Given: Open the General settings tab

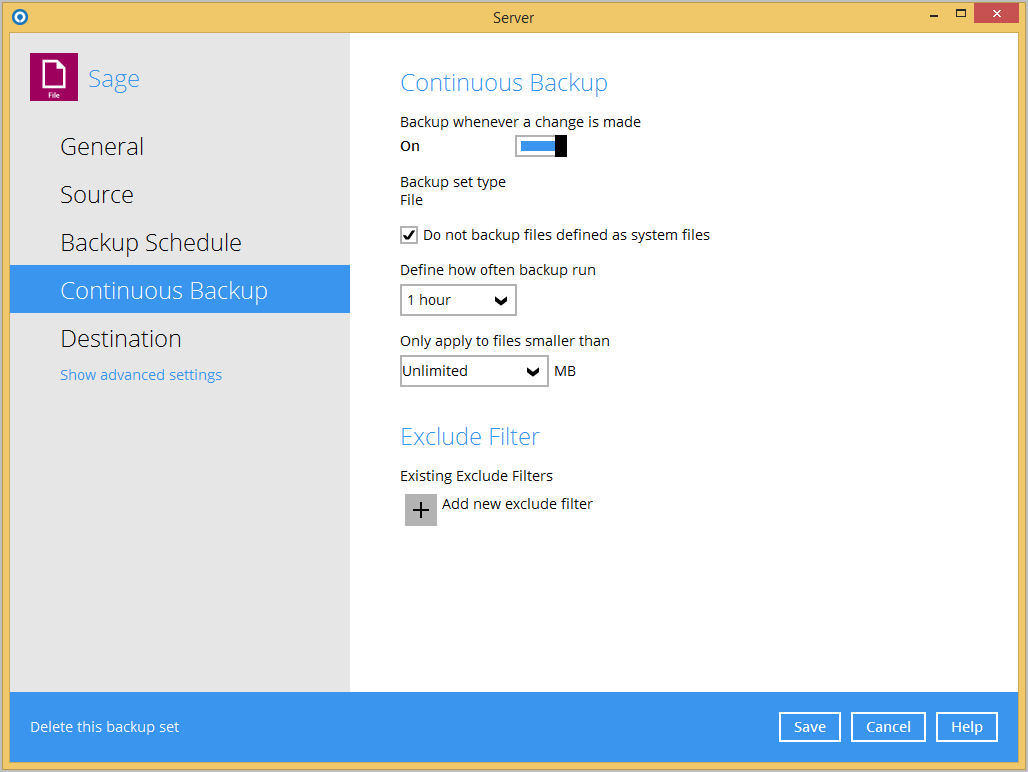Looking at the screenshot, I should (102, 147).
